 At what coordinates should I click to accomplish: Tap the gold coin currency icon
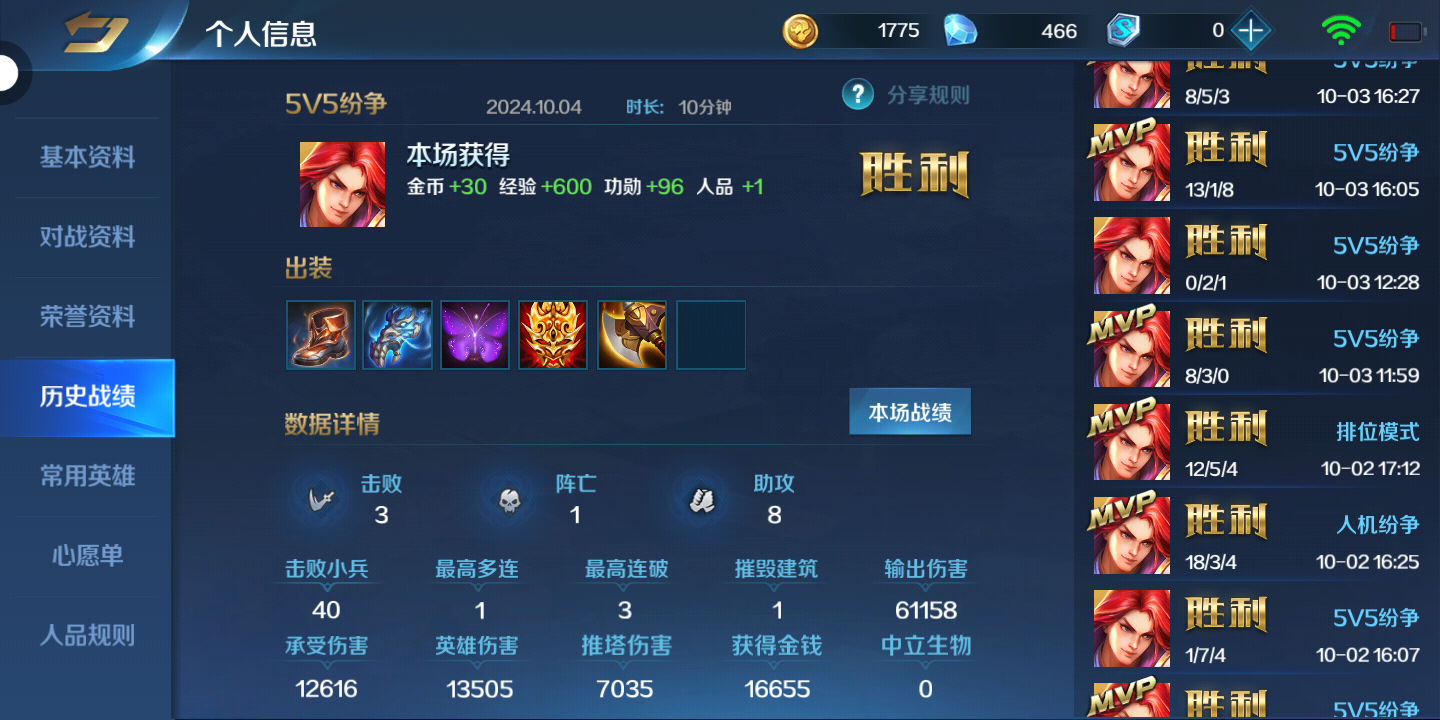coord(800,31)
